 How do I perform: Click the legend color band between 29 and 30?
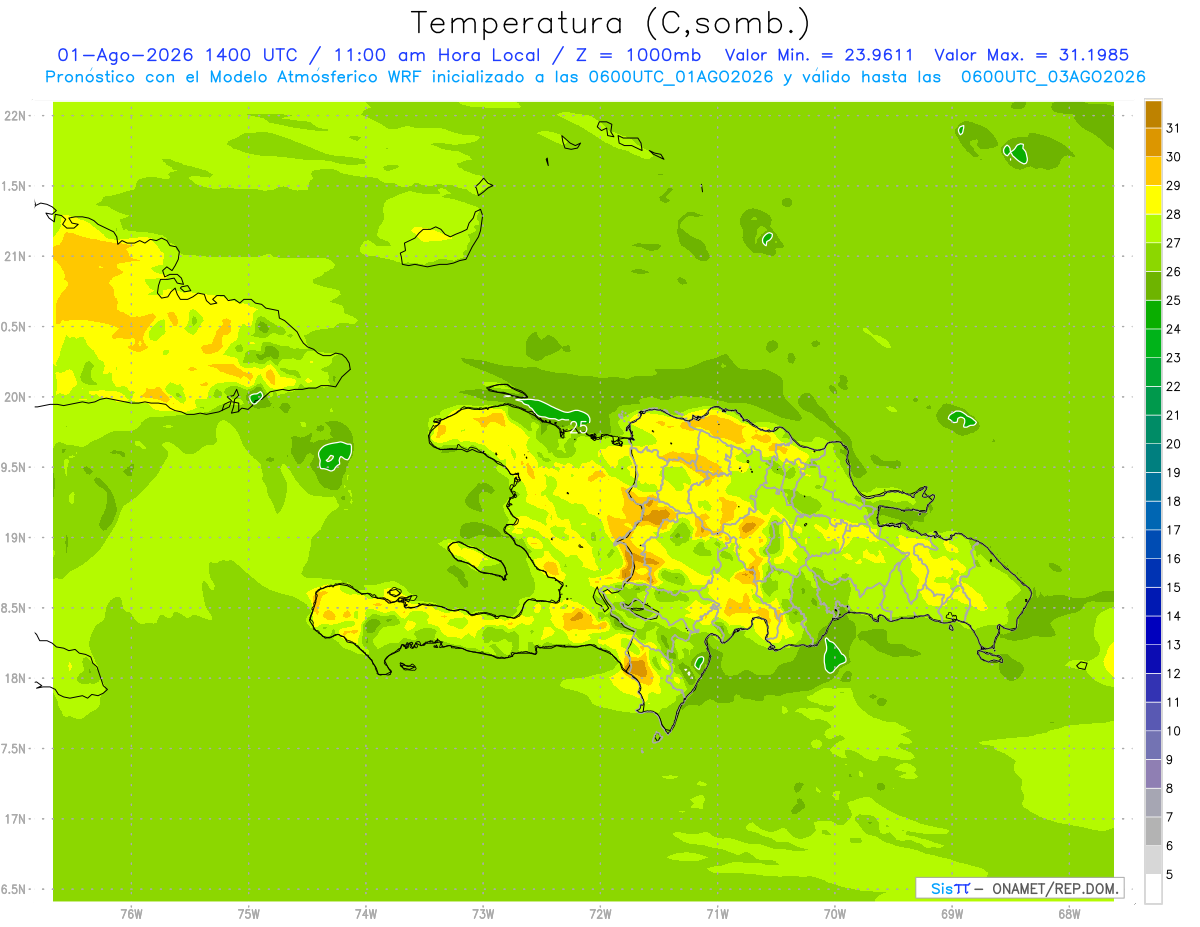click(x=1153, y=171)
